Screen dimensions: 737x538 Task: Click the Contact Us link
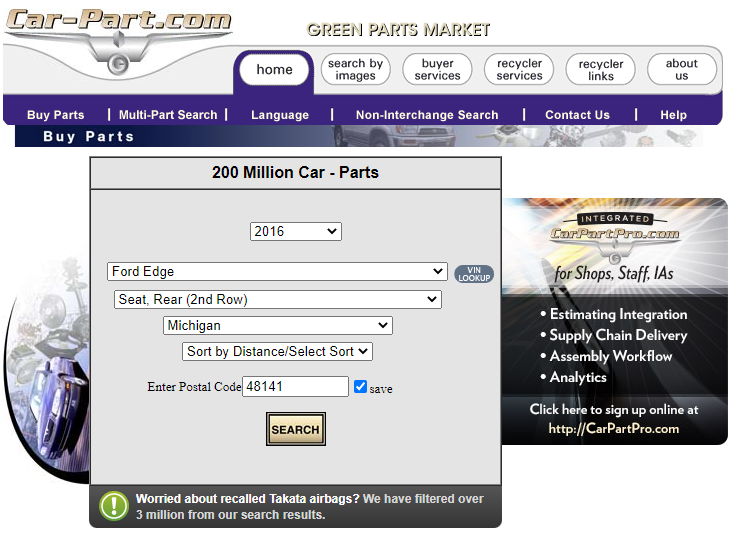577,115
